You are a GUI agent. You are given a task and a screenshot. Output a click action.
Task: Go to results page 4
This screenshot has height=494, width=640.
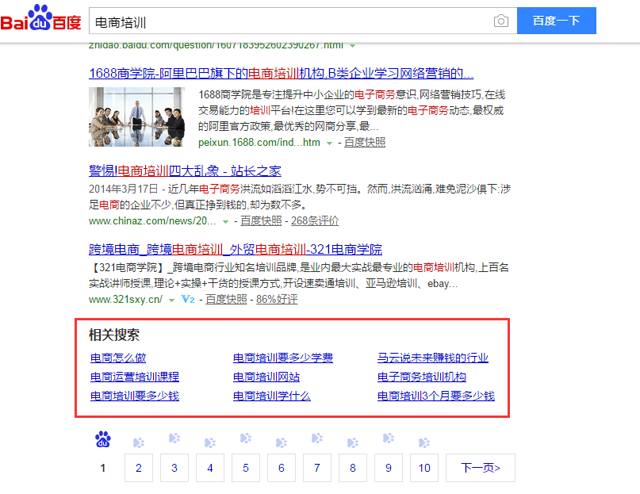[210, 467]
